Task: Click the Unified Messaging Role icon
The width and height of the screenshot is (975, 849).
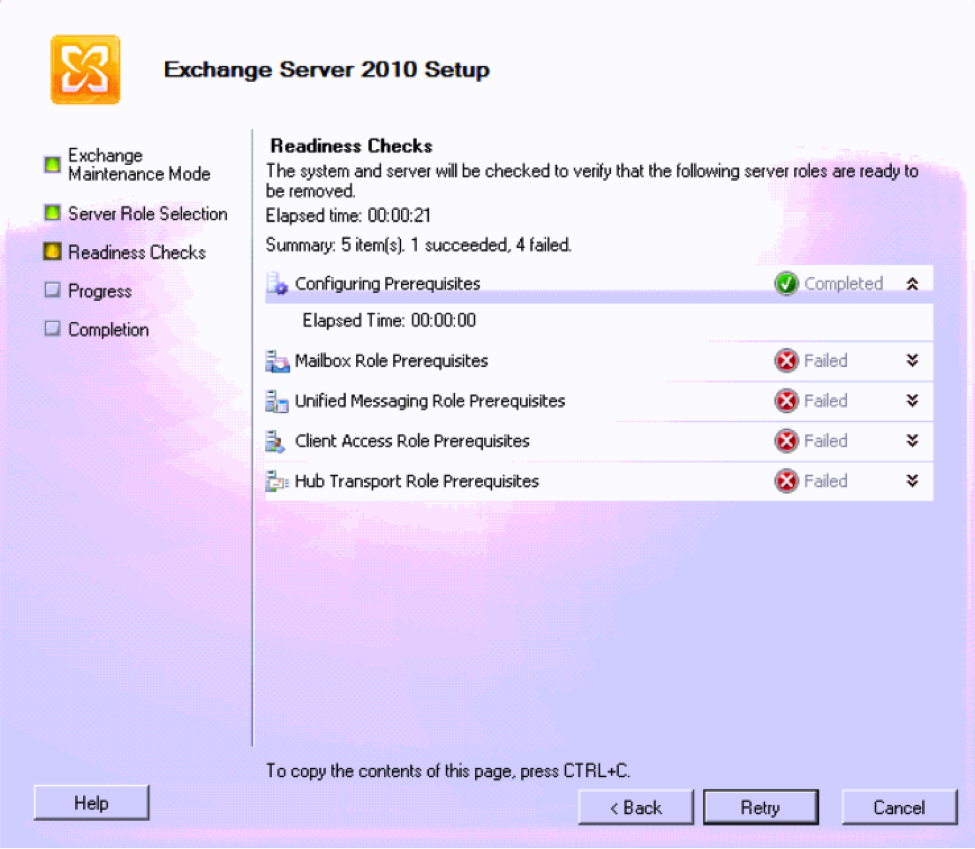Action: click(277, 401)
